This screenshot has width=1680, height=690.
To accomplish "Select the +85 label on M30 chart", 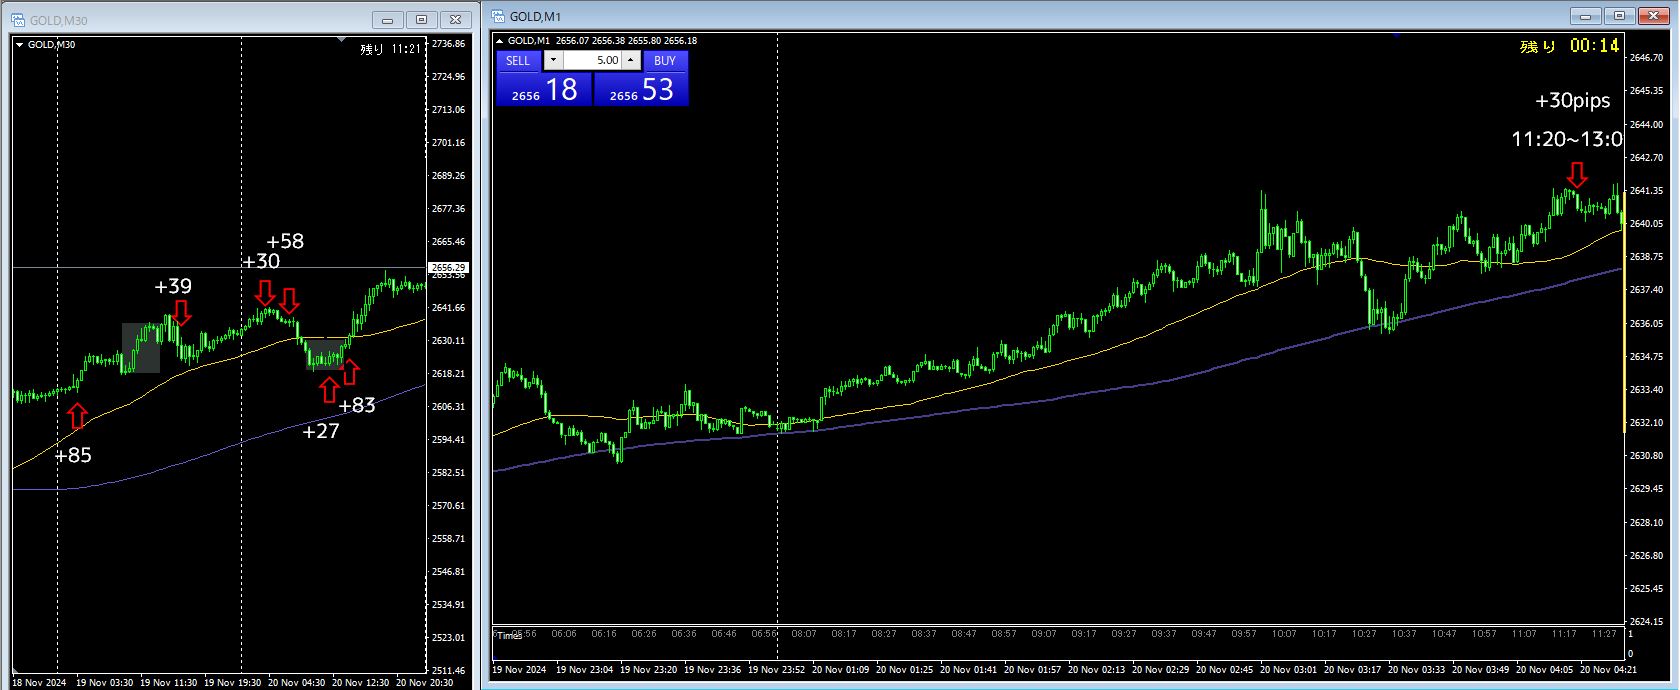I will (x=72, y=455).
